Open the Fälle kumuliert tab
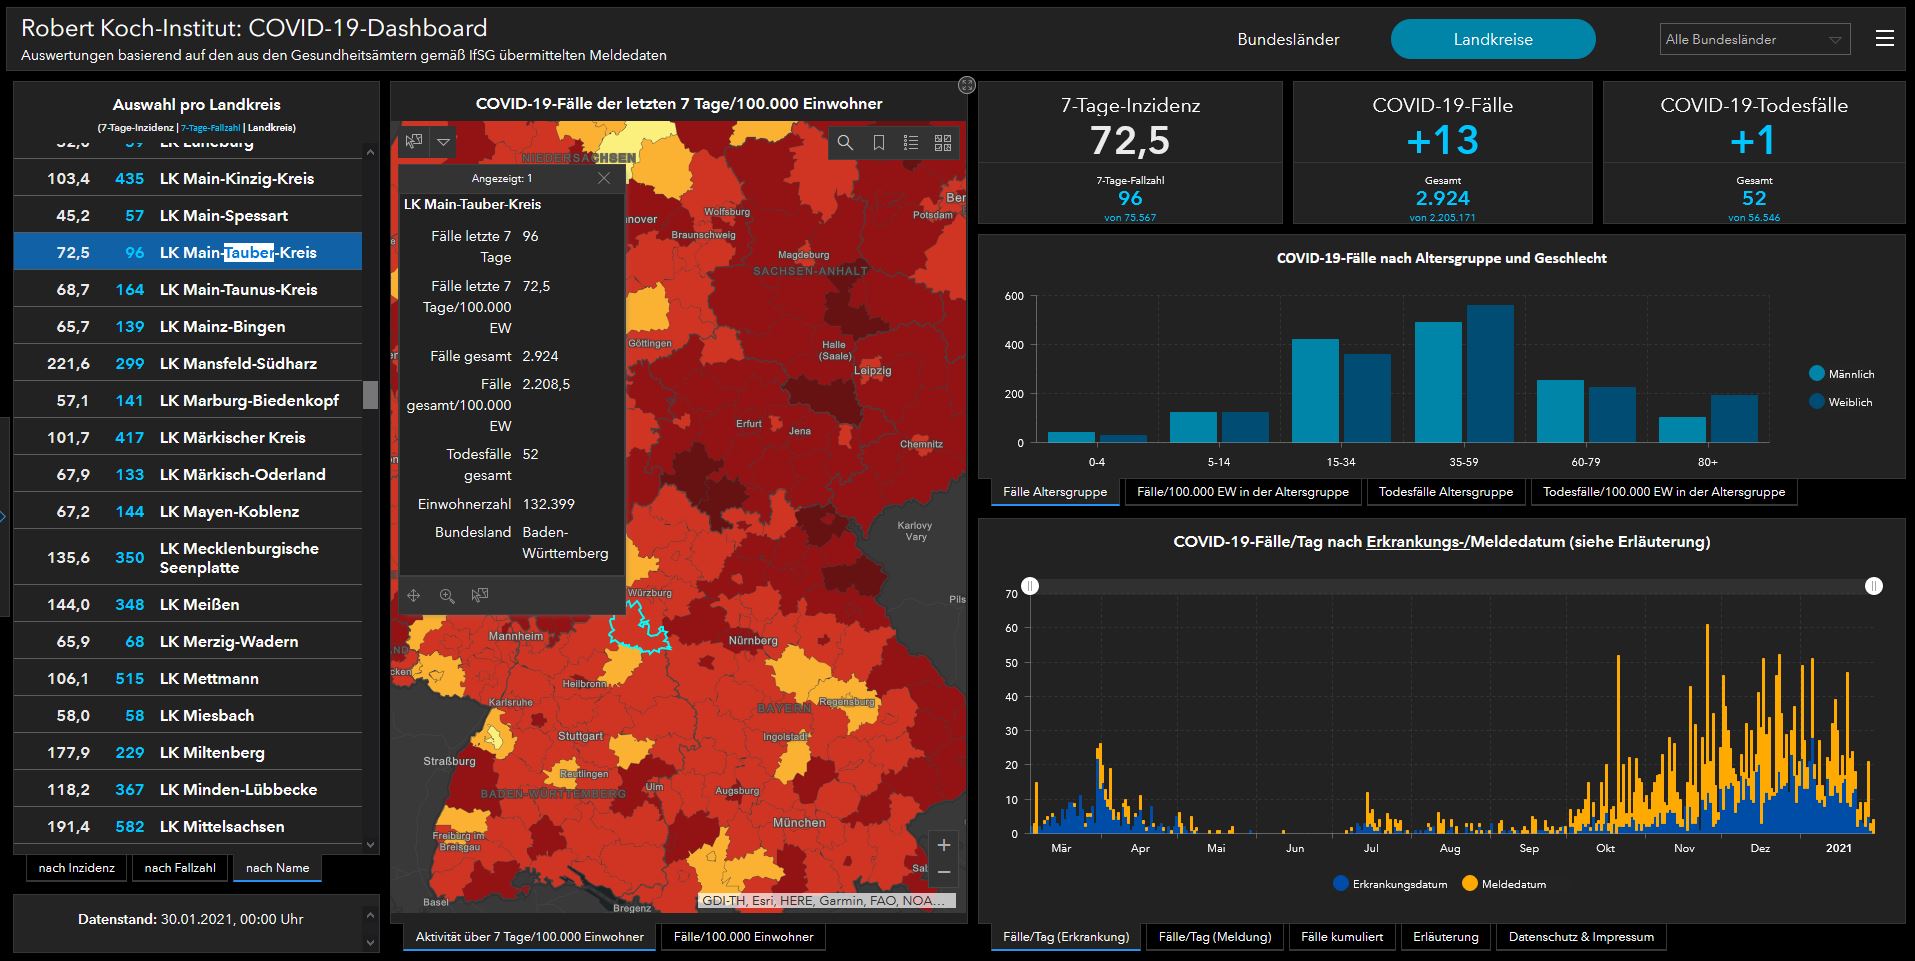1915x961 pixels. 1342,937
